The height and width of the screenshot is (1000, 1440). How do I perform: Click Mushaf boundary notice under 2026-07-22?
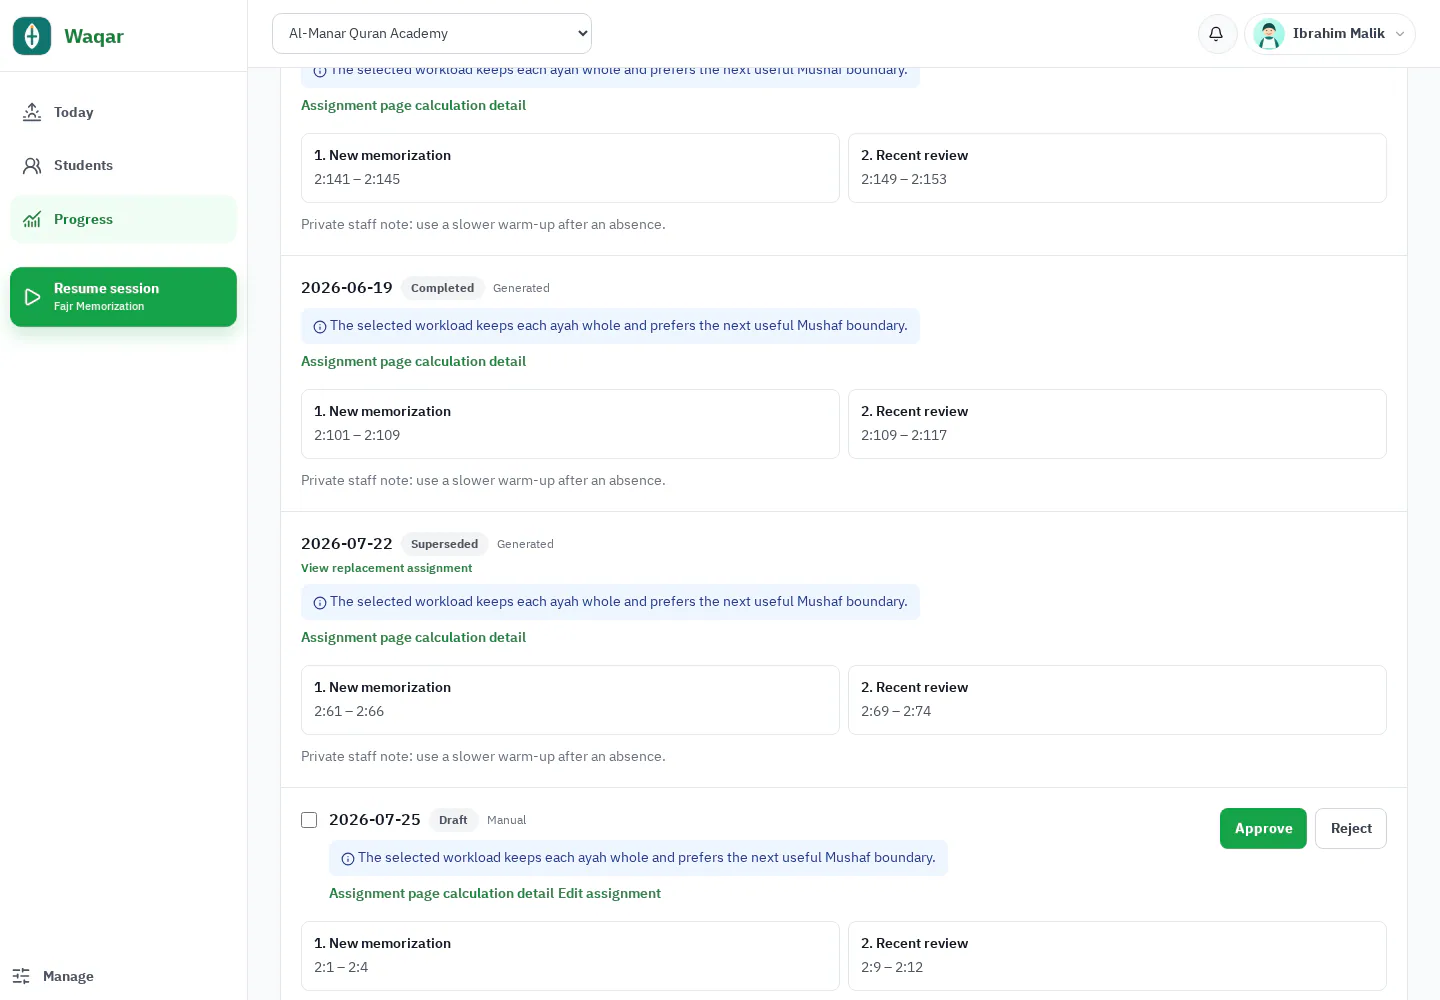pyautogui.click(x=610, y=602)
